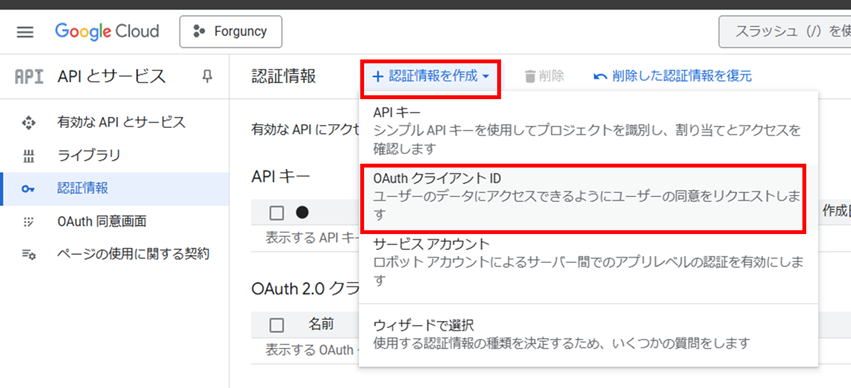Screen dimensions: 851x388
Task: Tick the OAuth 2.0 table header checkbox
Action: coord(277,325)
